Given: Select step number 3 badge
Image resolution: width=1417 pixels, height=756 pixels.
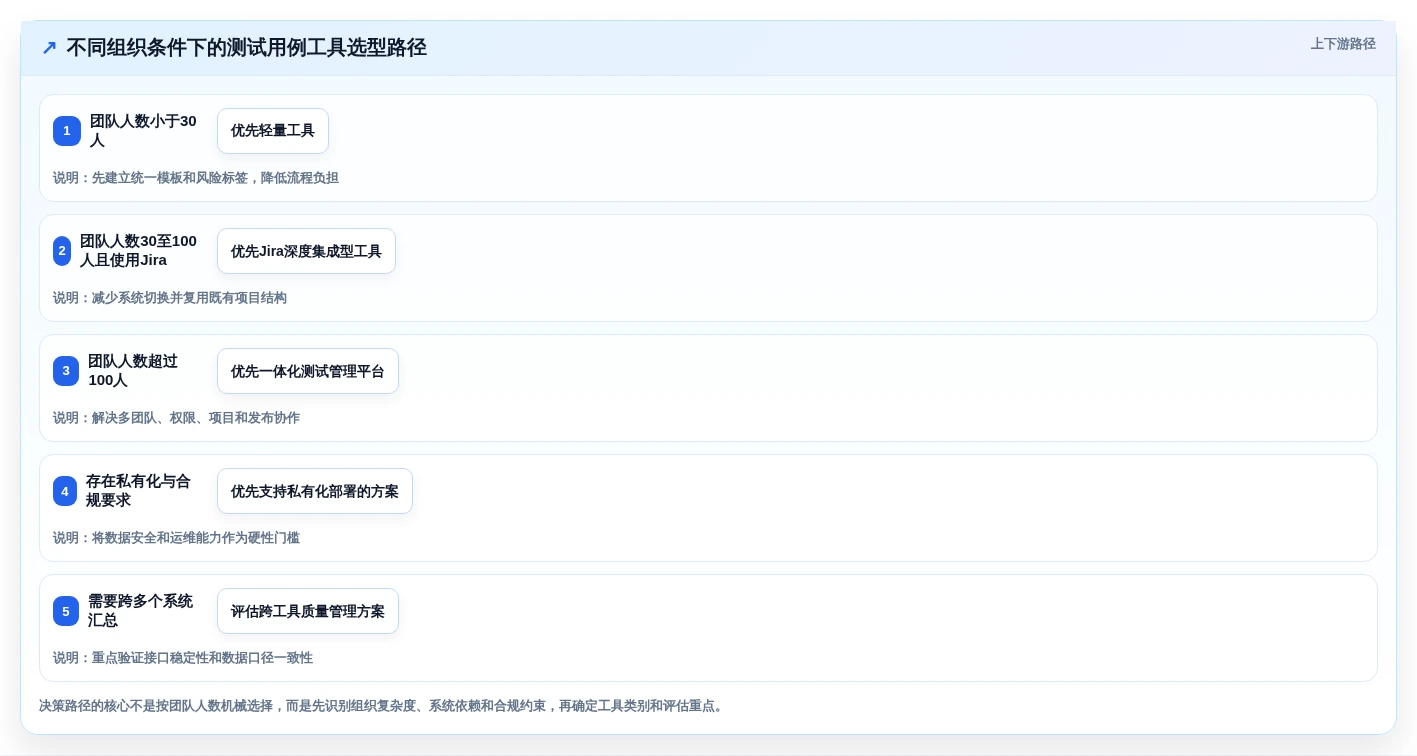Looking at the screenshot, I should 66,371.
